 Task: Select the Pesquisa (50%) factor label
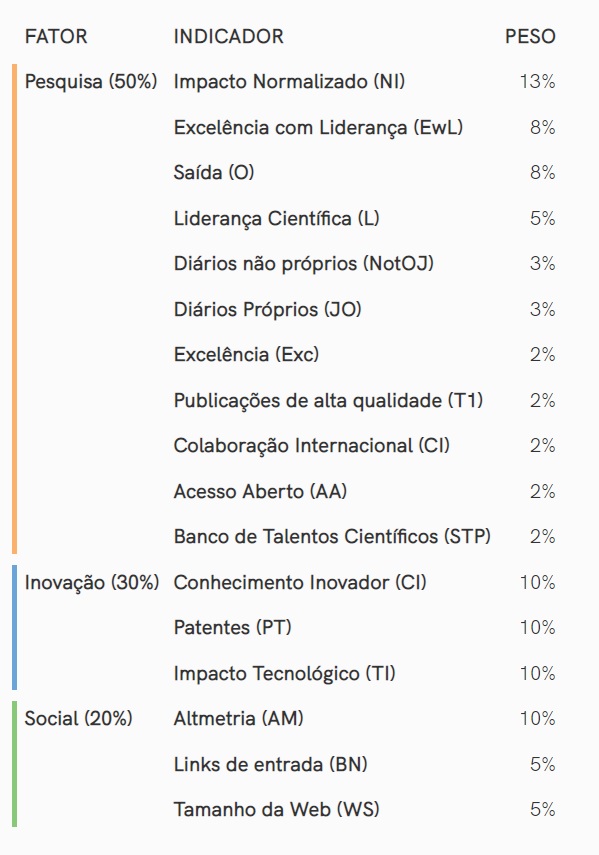click(x=91, y=82)
